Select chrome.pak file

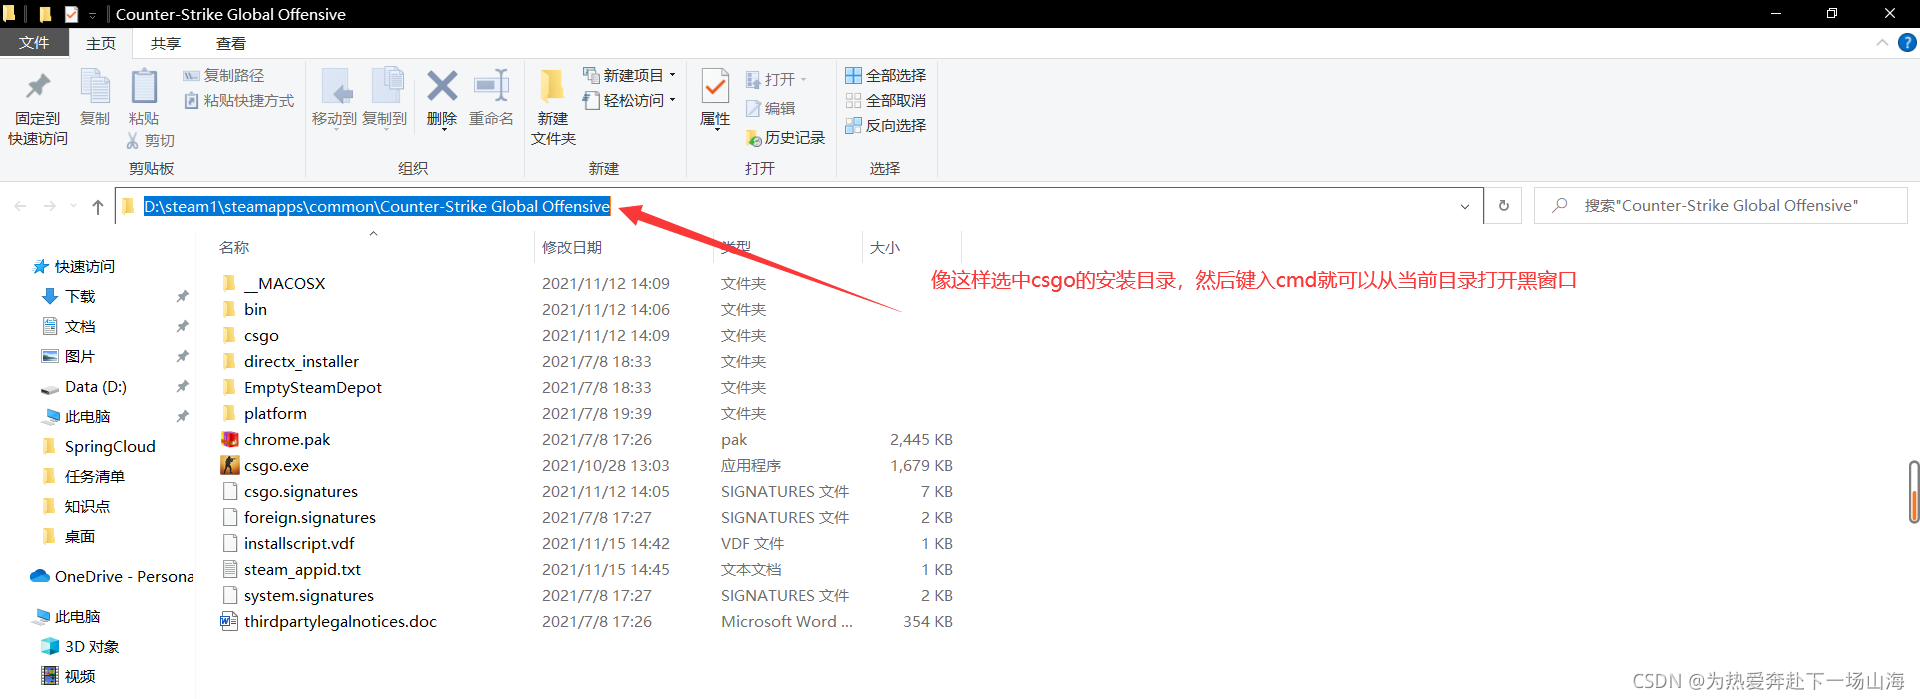point(286,439)
